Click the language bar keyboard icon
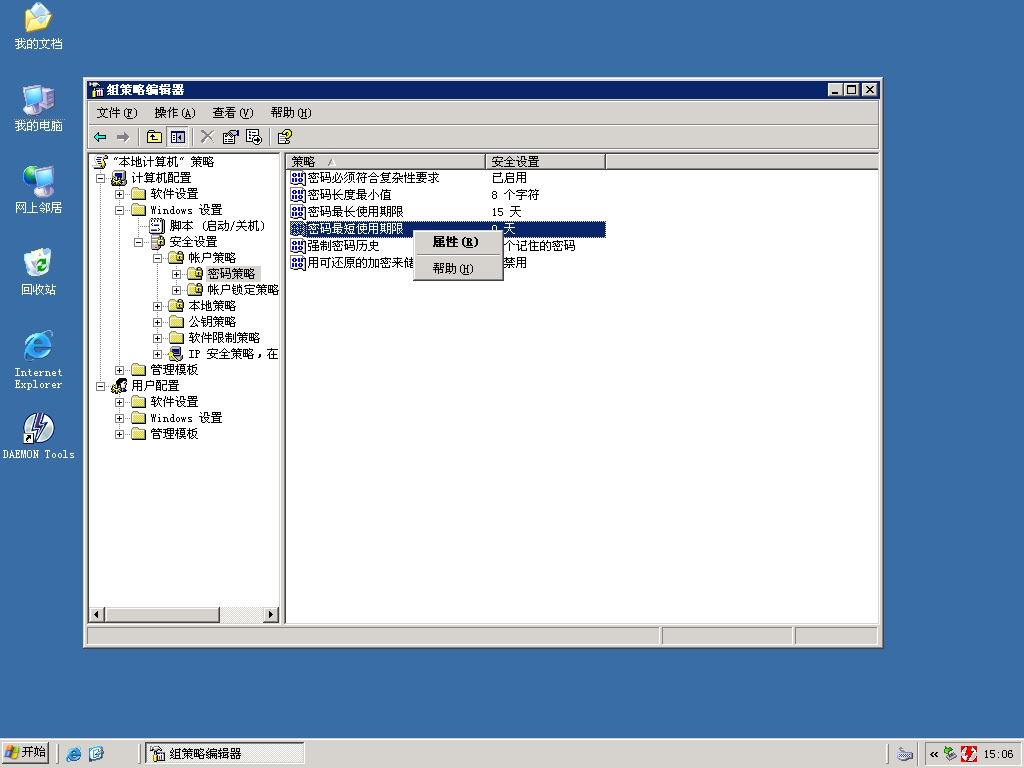This screenshot has height=768, width=1024. click(x=904, y=754)
